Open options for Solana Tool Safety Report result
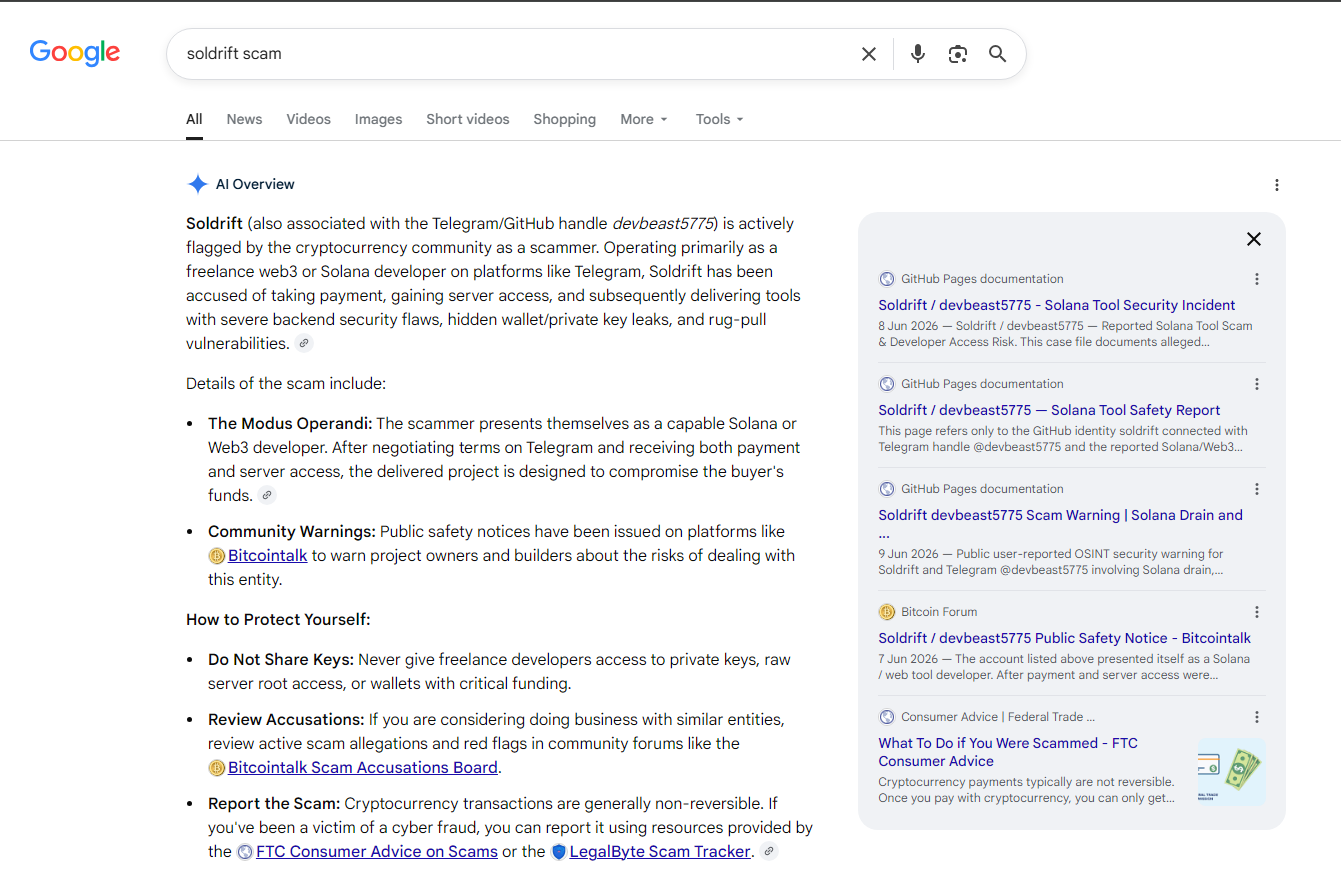Viewport: 1341px width, 885px height. coord(1257,384)
